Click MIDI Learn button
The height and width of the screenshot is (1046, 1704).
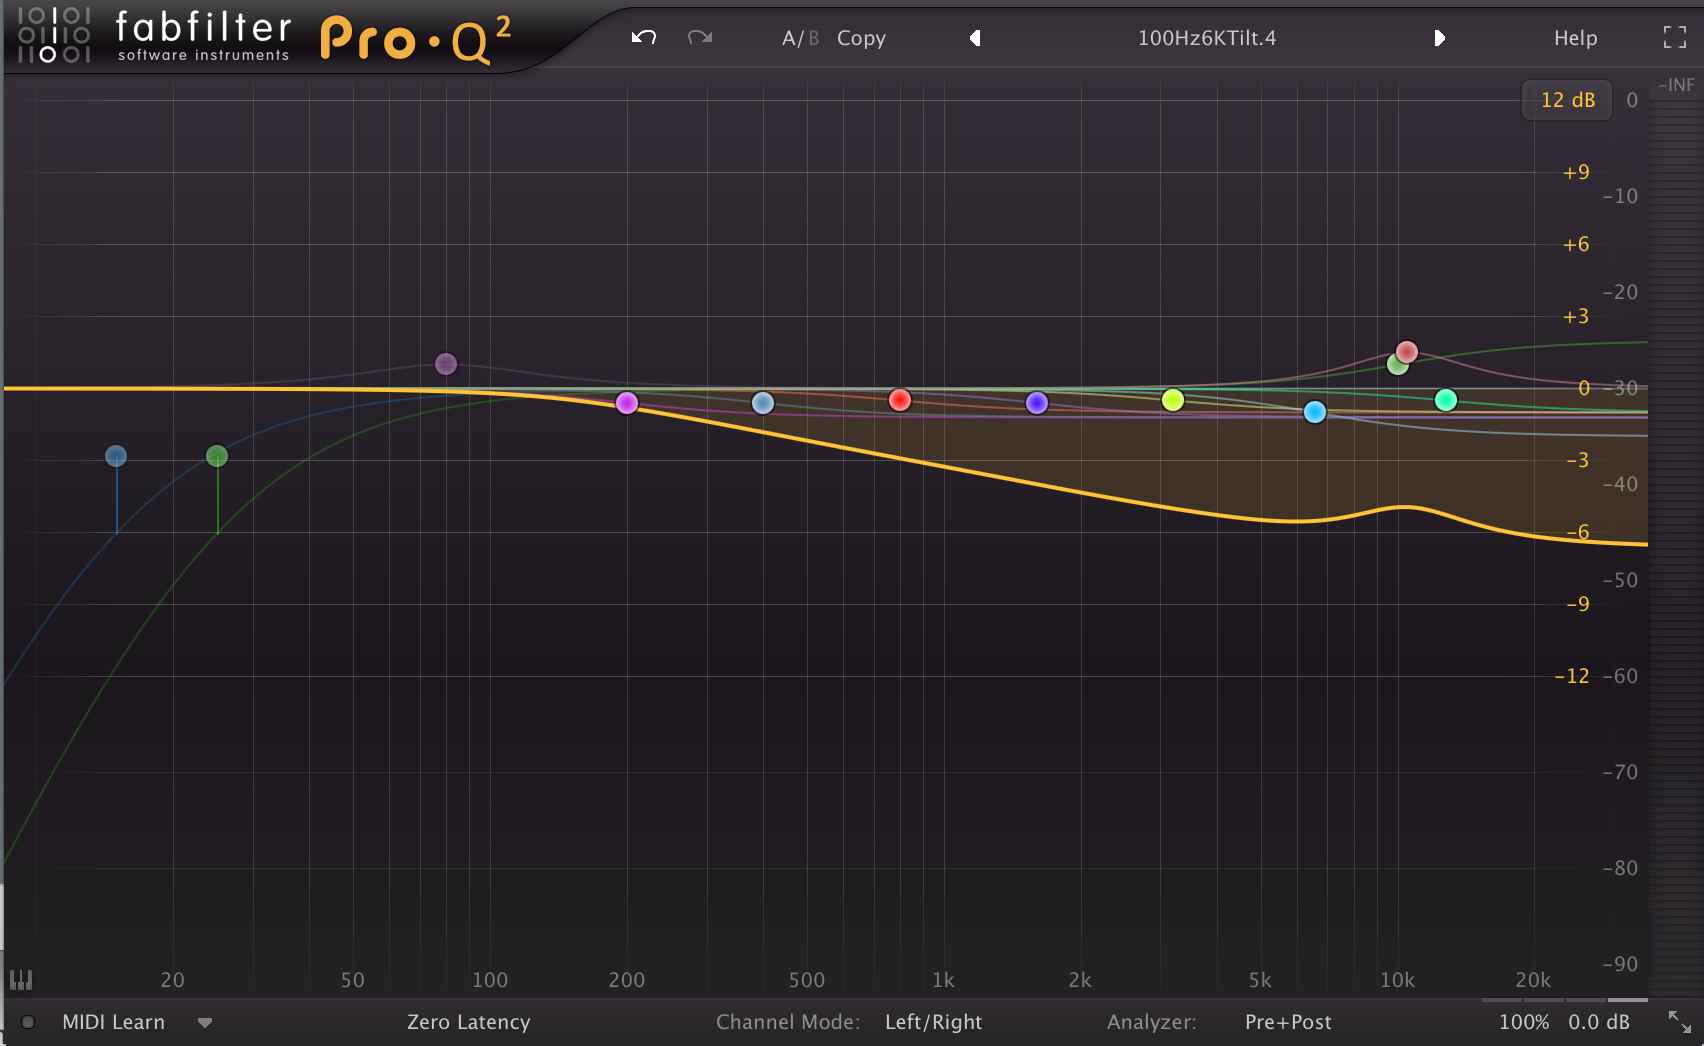113,1022
